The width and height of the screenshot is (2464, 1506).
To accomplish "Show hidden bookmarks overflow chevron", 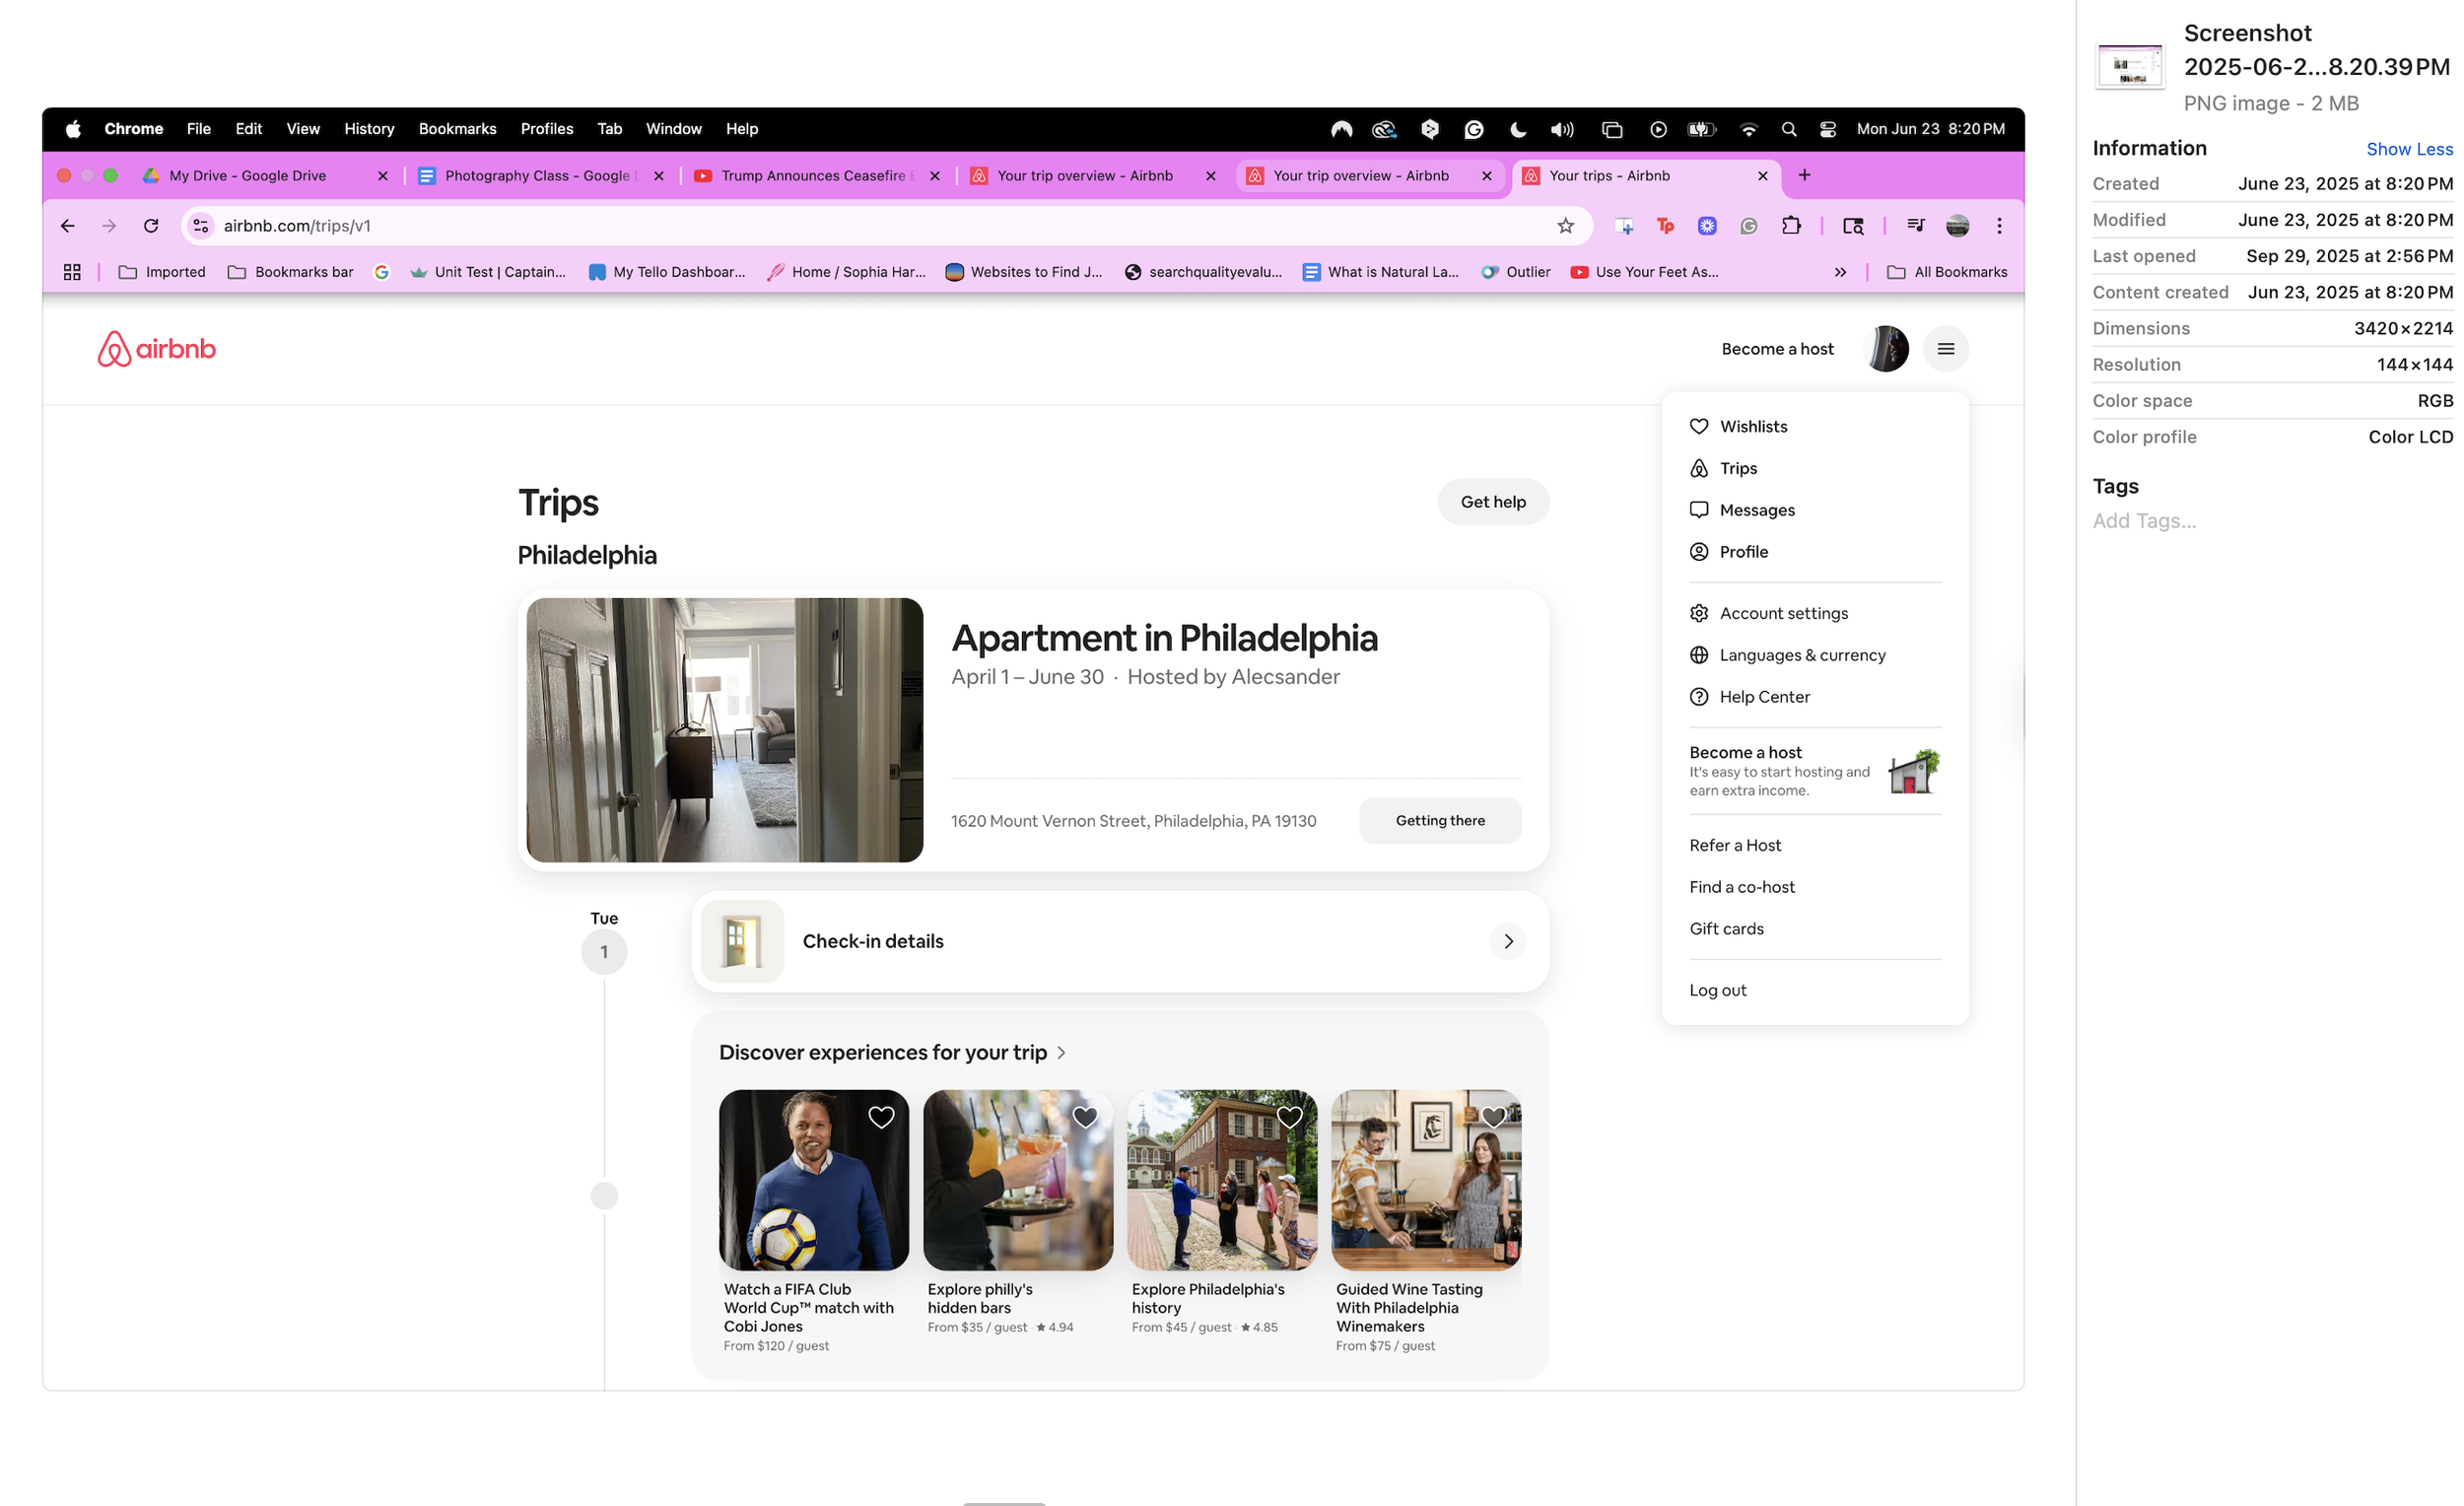I will coord(1839,272).
